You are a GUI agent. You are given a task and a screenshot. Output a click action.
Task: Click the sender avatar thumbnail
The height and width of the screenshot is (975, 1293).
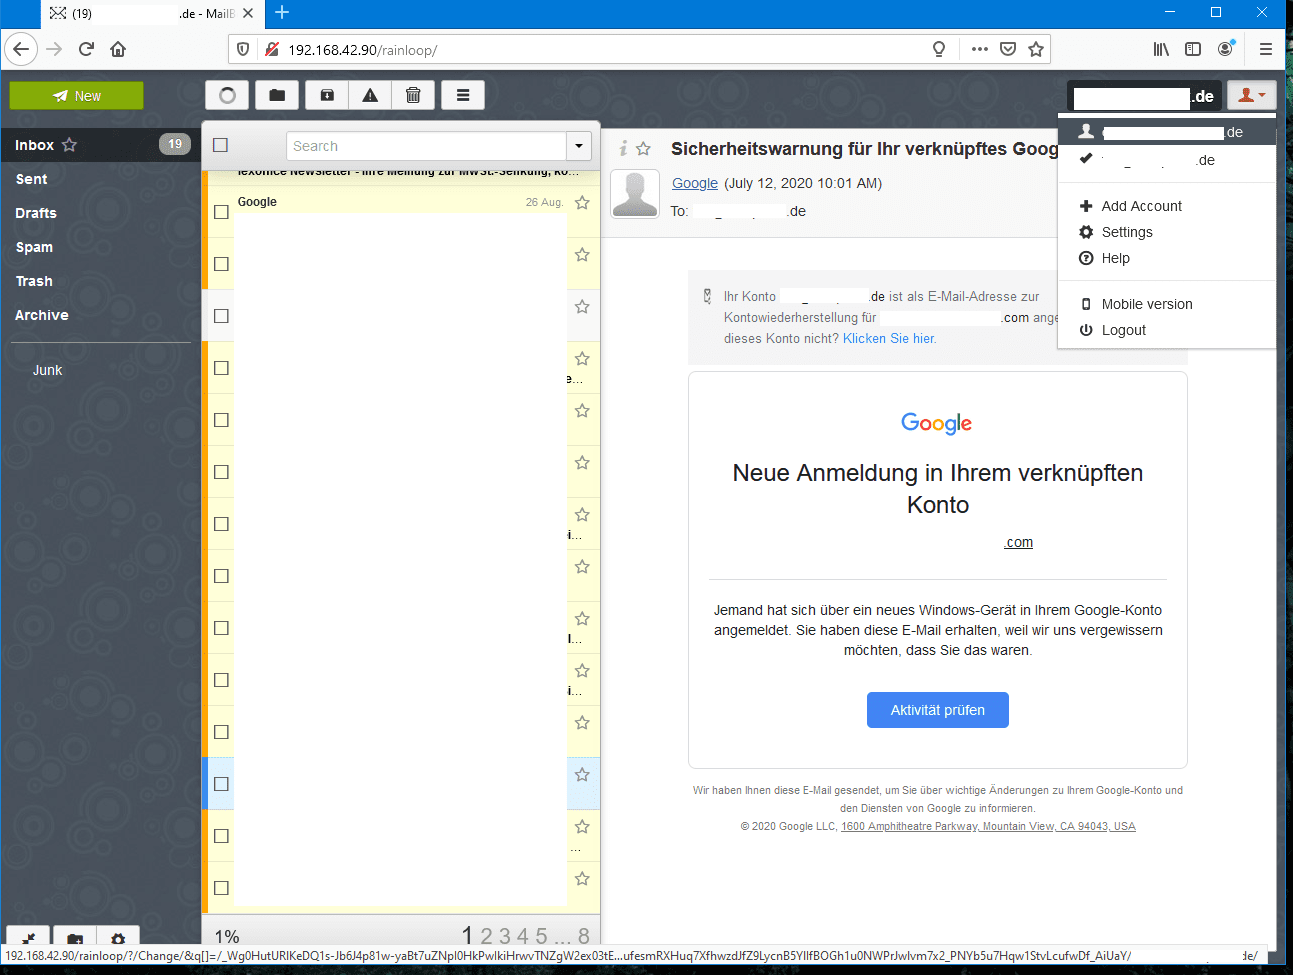coord(635,193)
